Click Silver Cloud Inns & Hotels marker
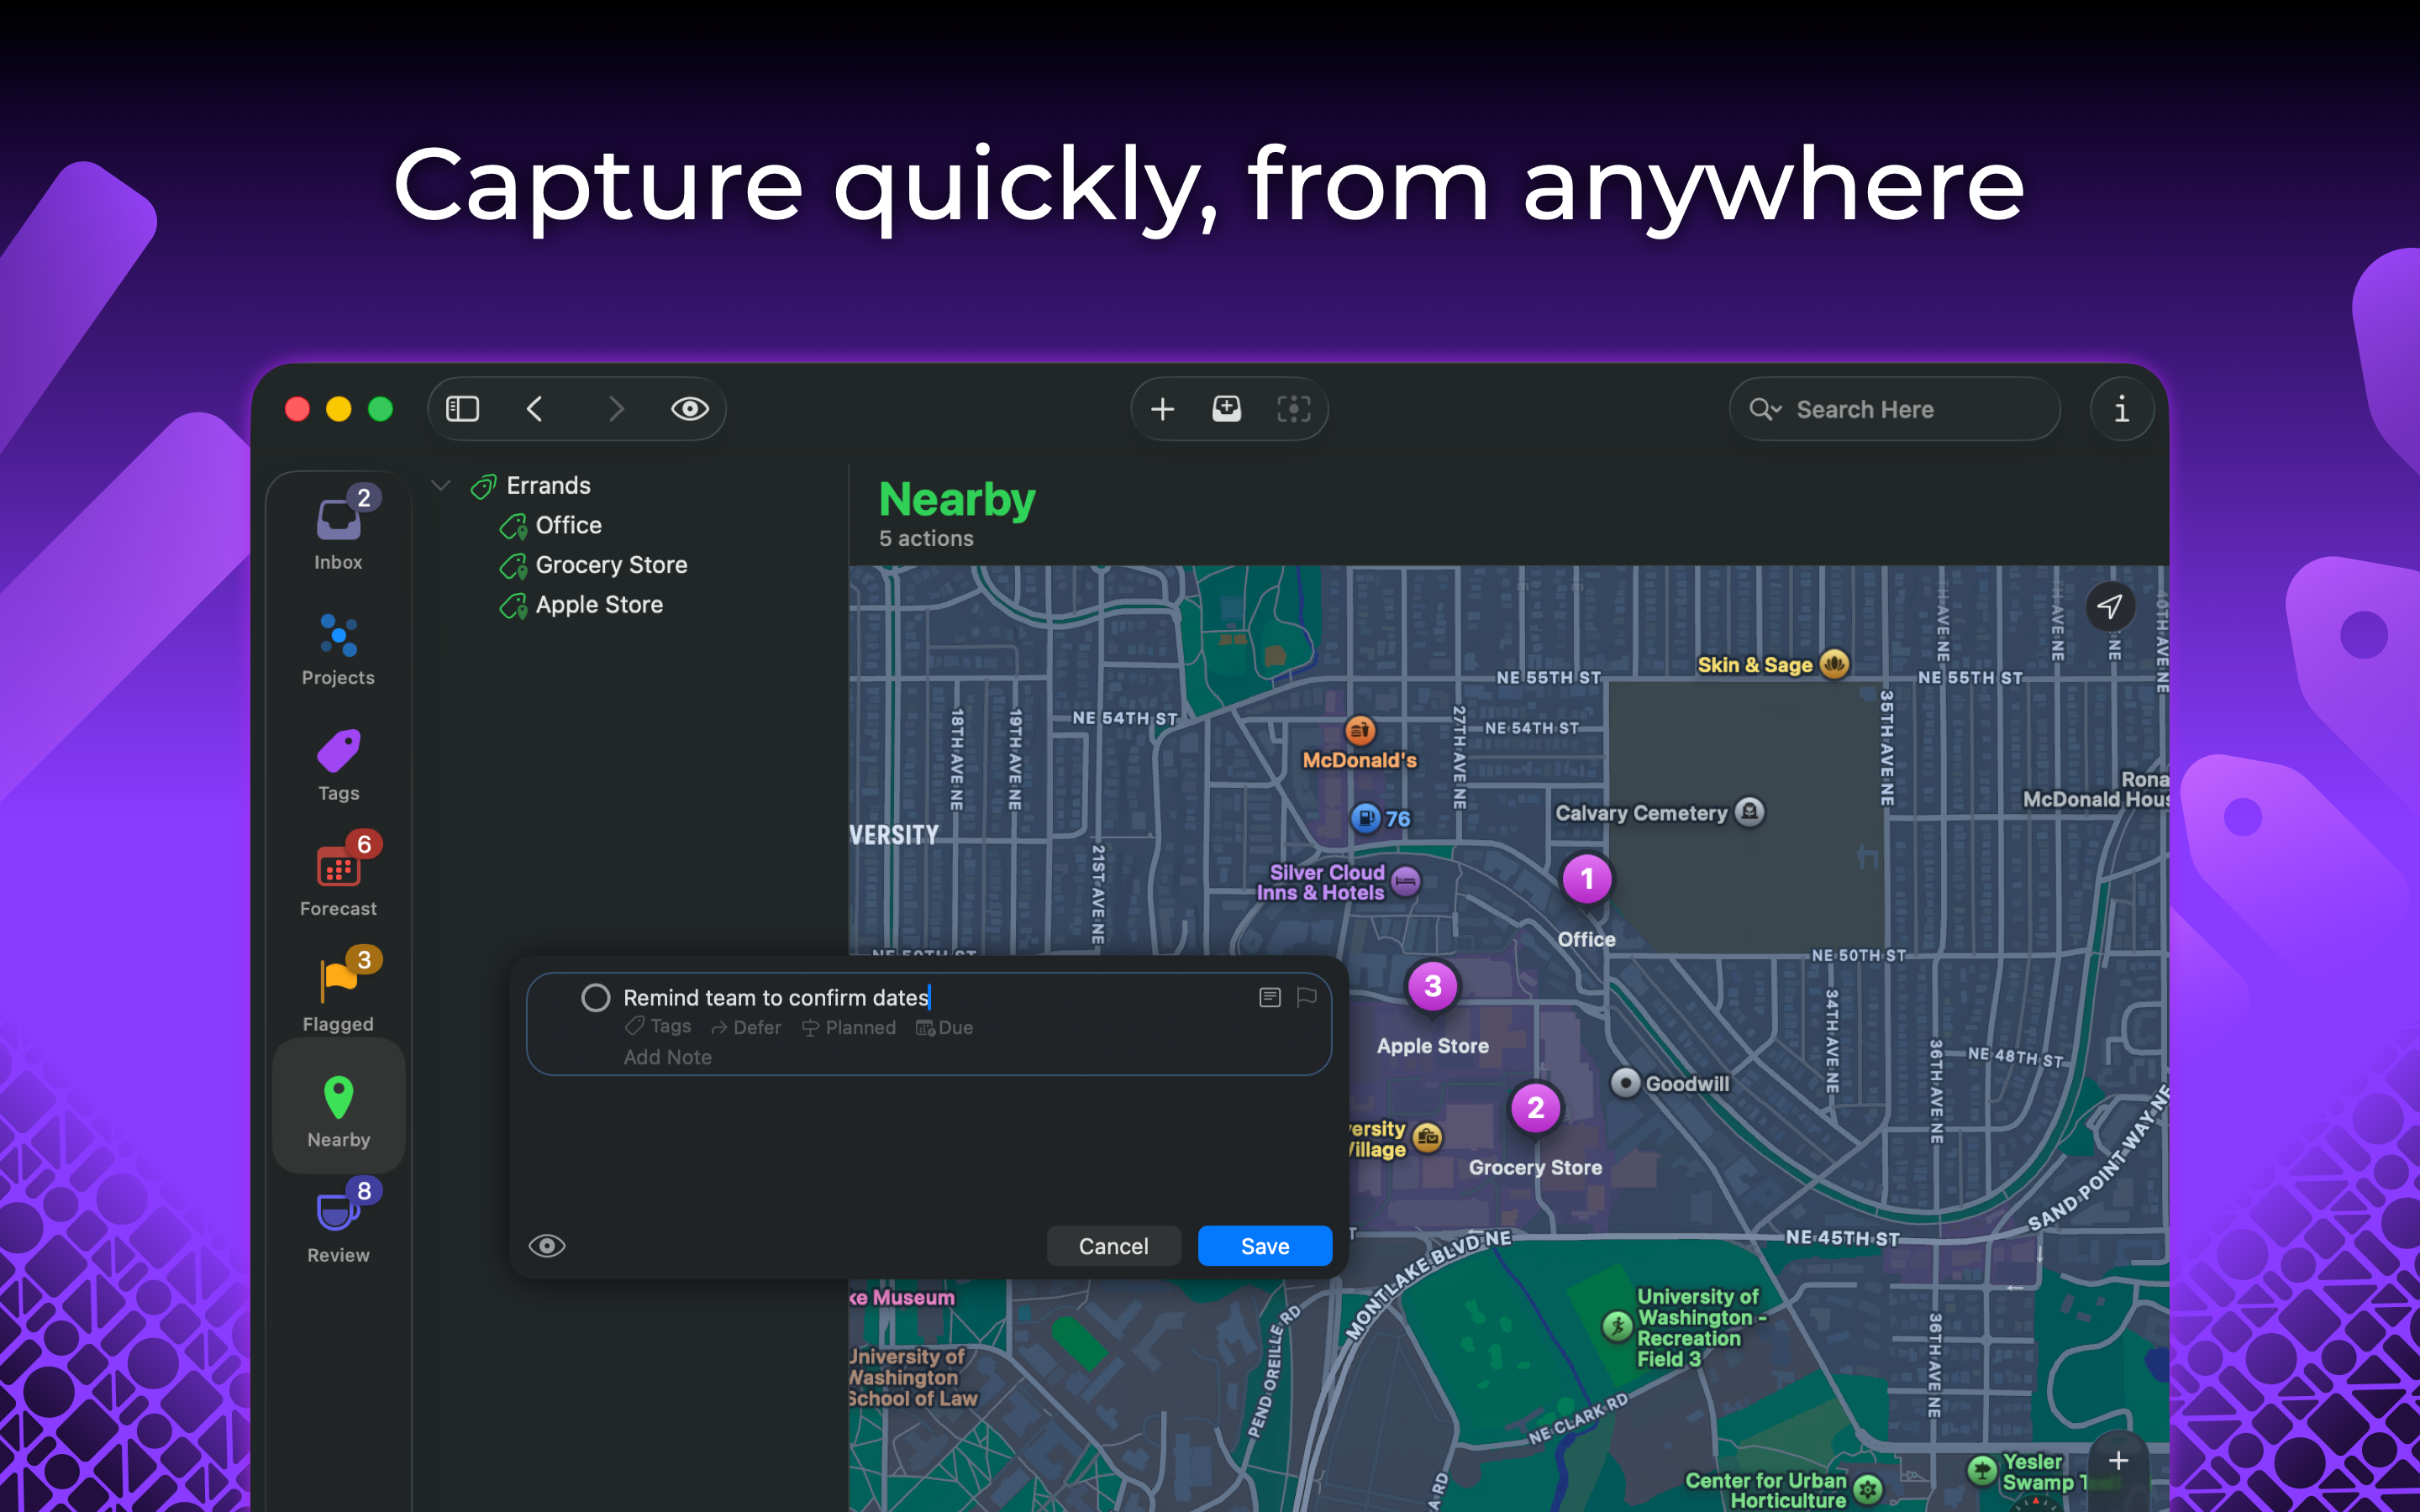The height and width of the screenshot is (1512, 2420). pos(1406,882)
